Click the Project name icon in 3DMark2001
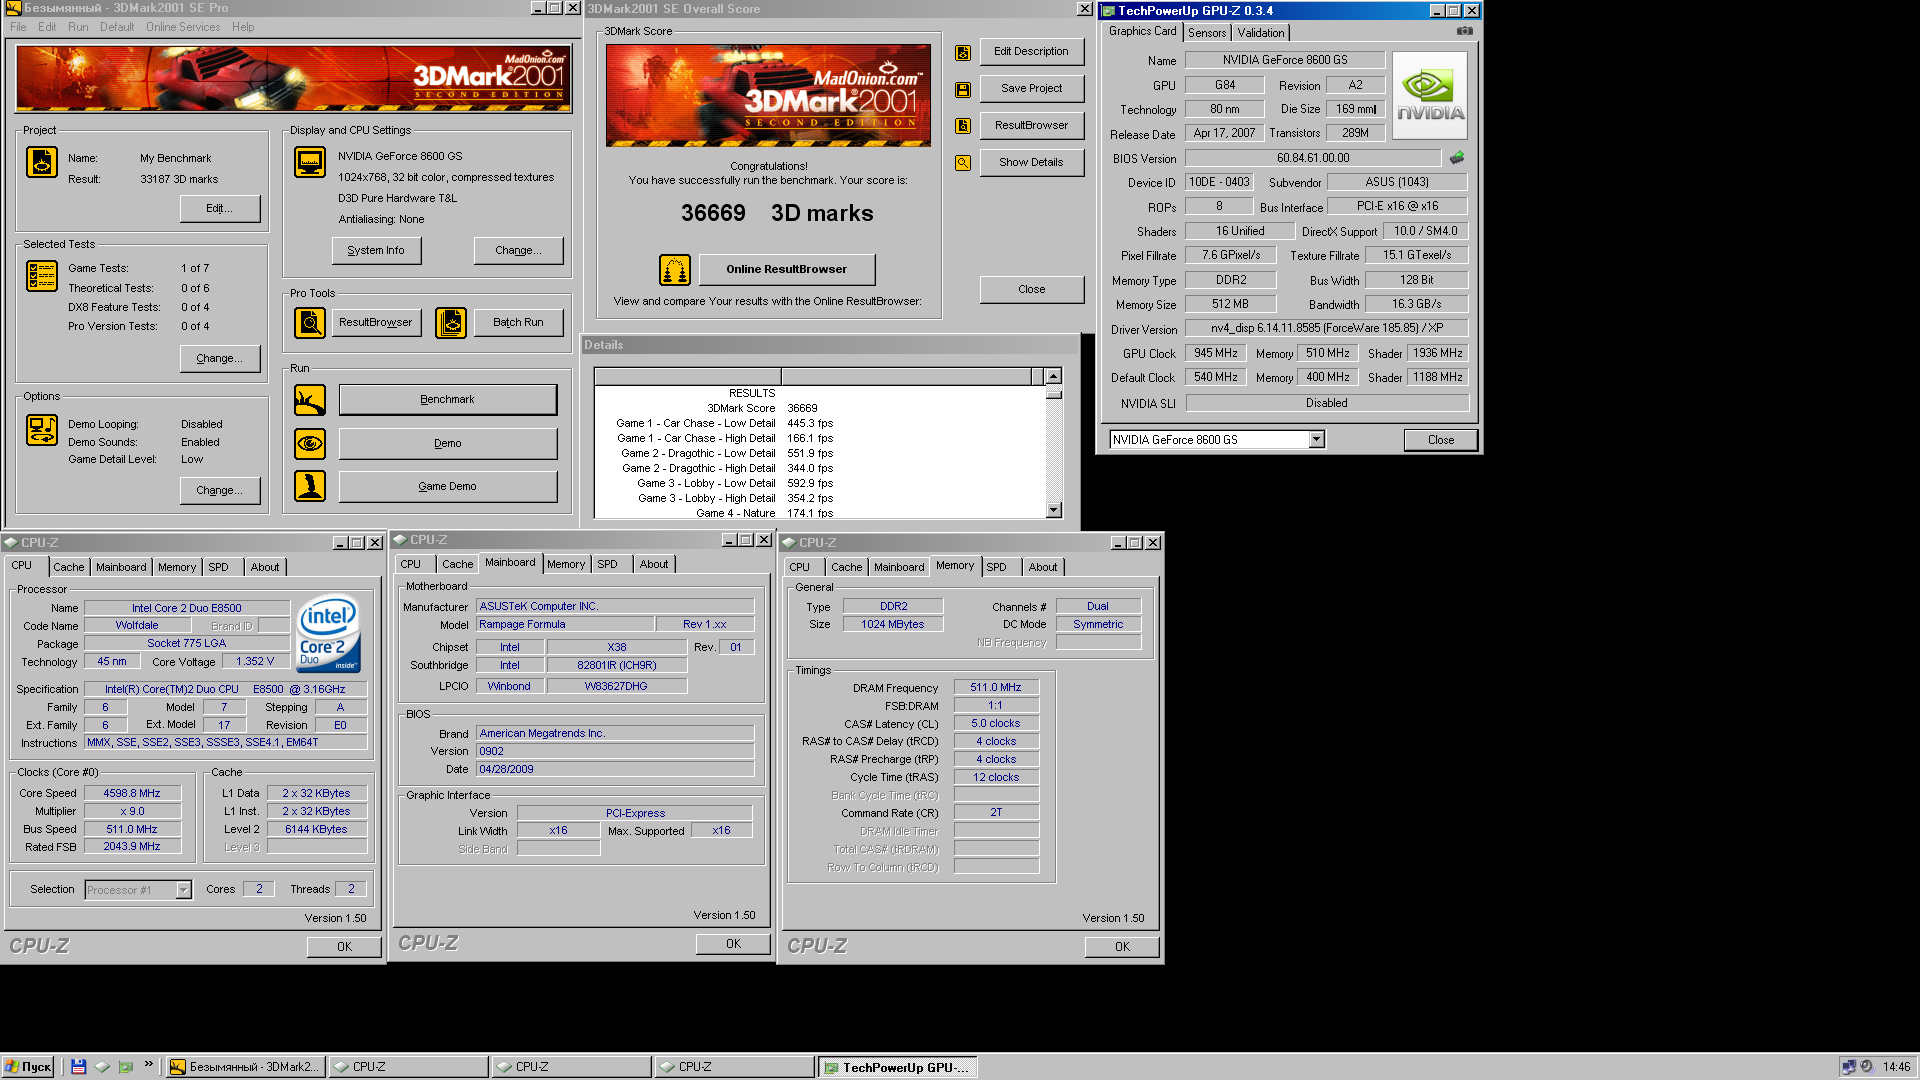 [x=42, y=162]
